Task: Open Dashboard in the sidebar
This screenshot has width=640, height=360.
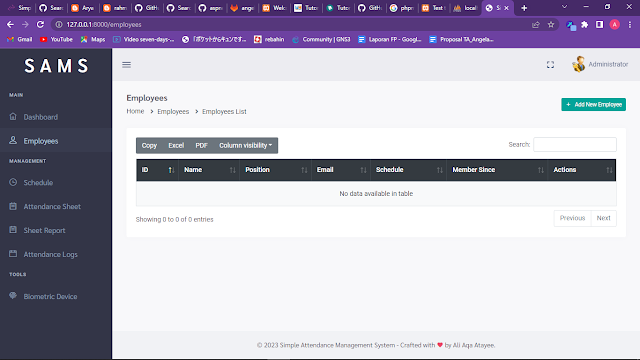Action: (56, 117)
